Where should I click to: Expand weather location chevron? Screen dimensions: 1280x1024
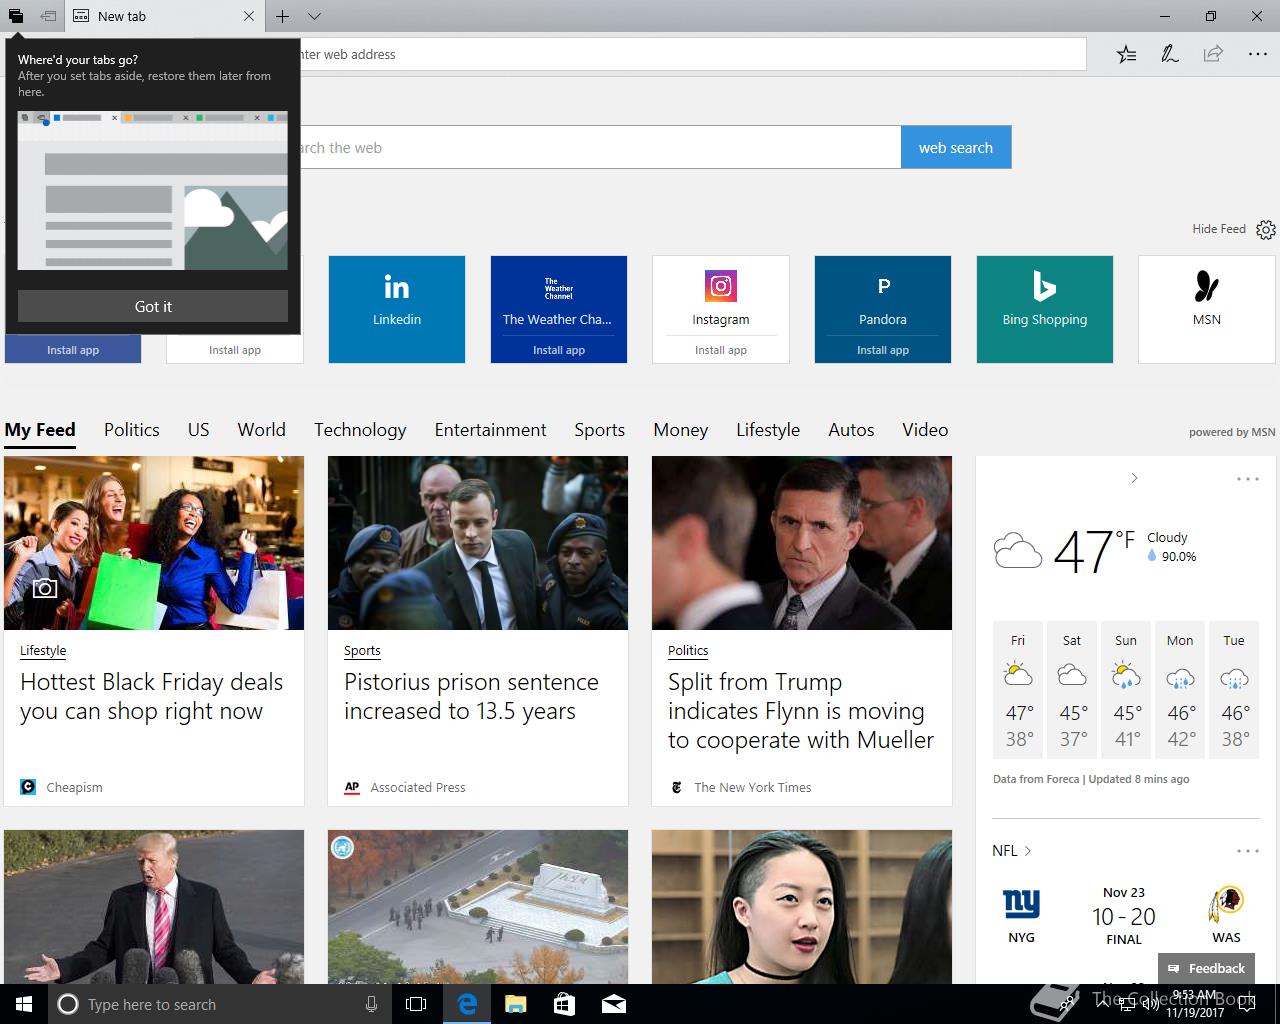pos(1134,478)
